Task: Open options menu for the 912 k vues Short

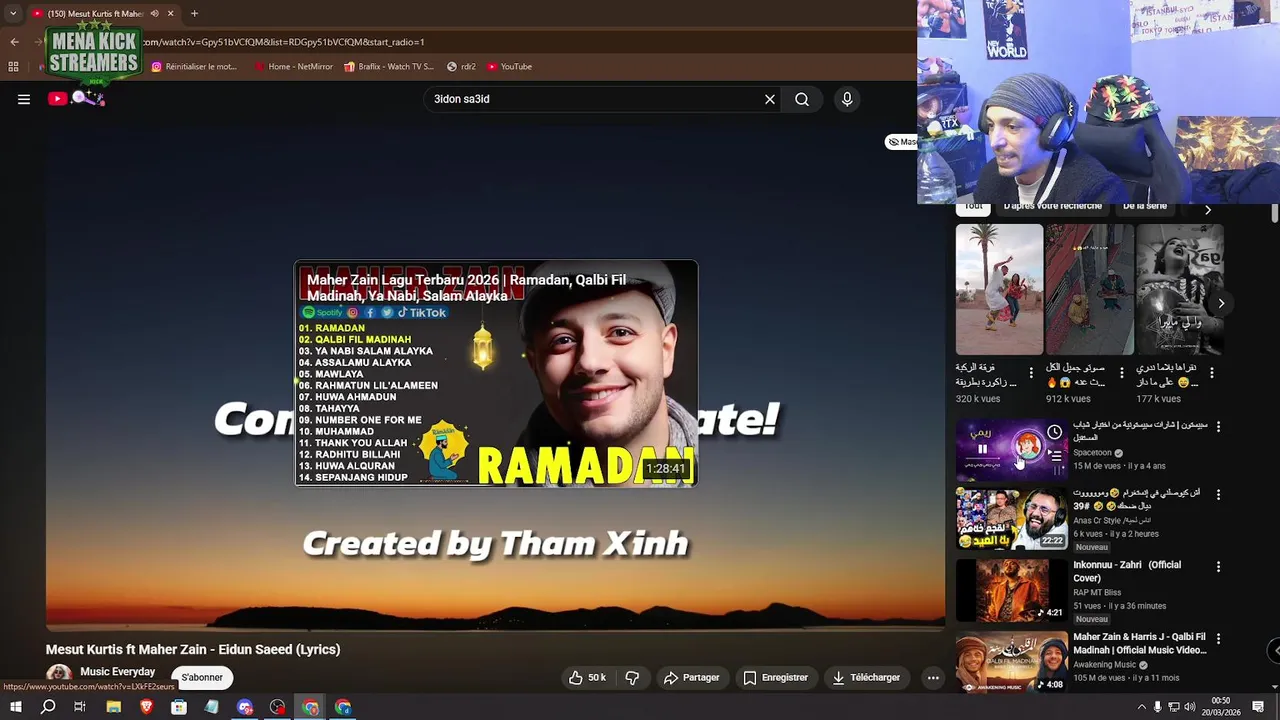Action: point(1121,373)
